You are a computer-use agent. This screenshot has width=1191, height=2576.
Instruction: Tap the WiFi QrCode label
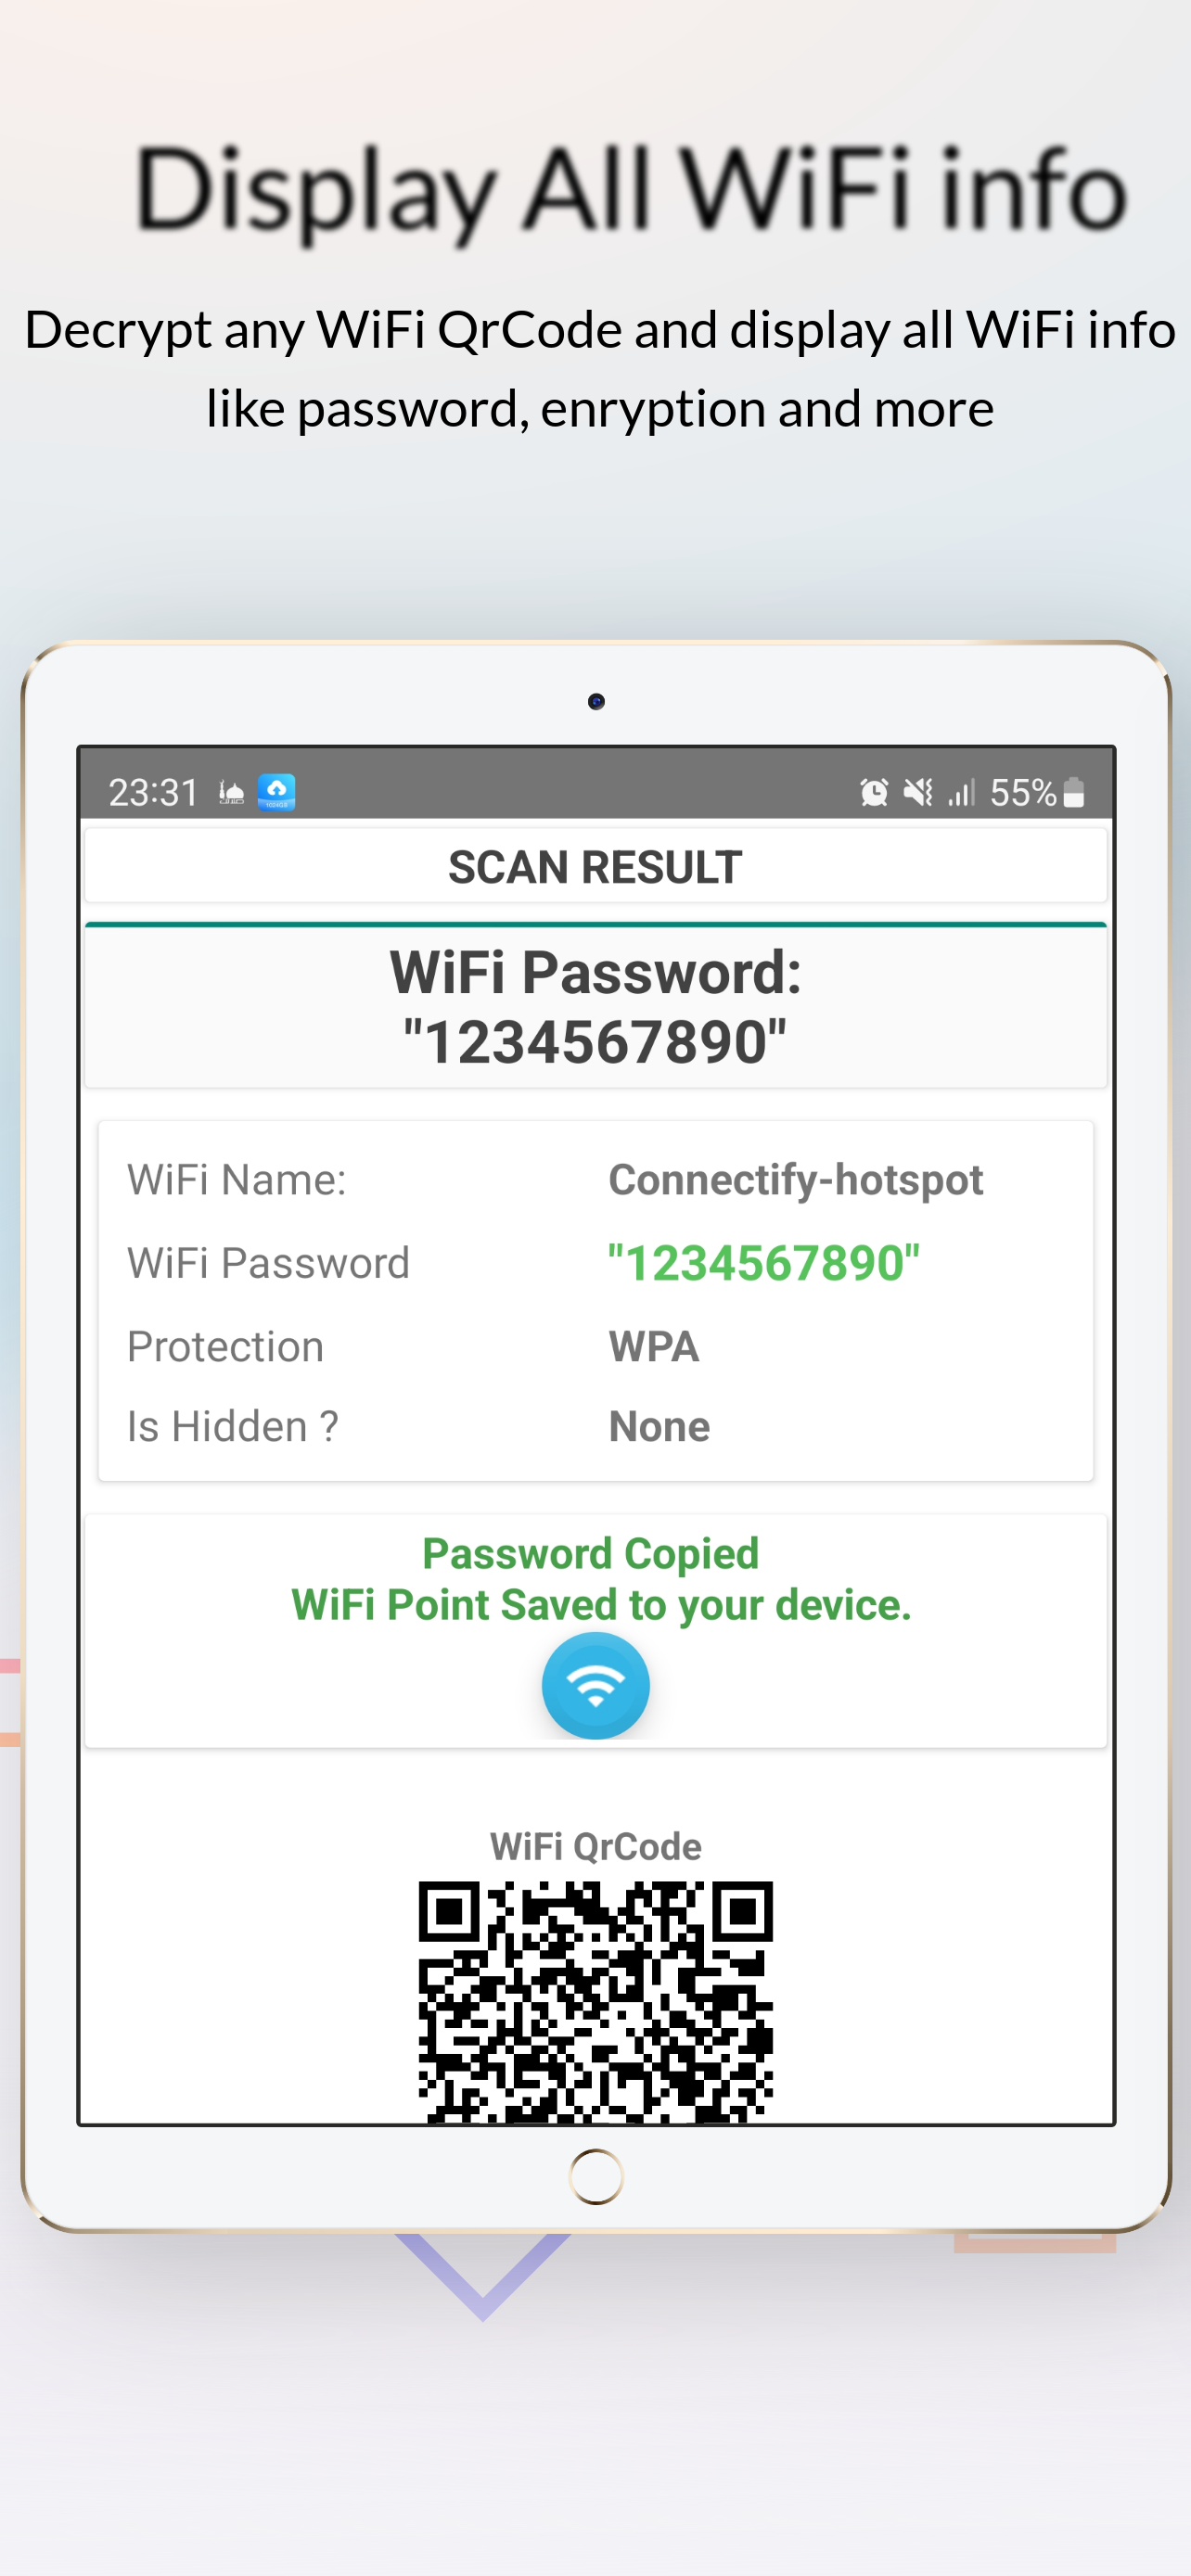tap(595, 1846)
